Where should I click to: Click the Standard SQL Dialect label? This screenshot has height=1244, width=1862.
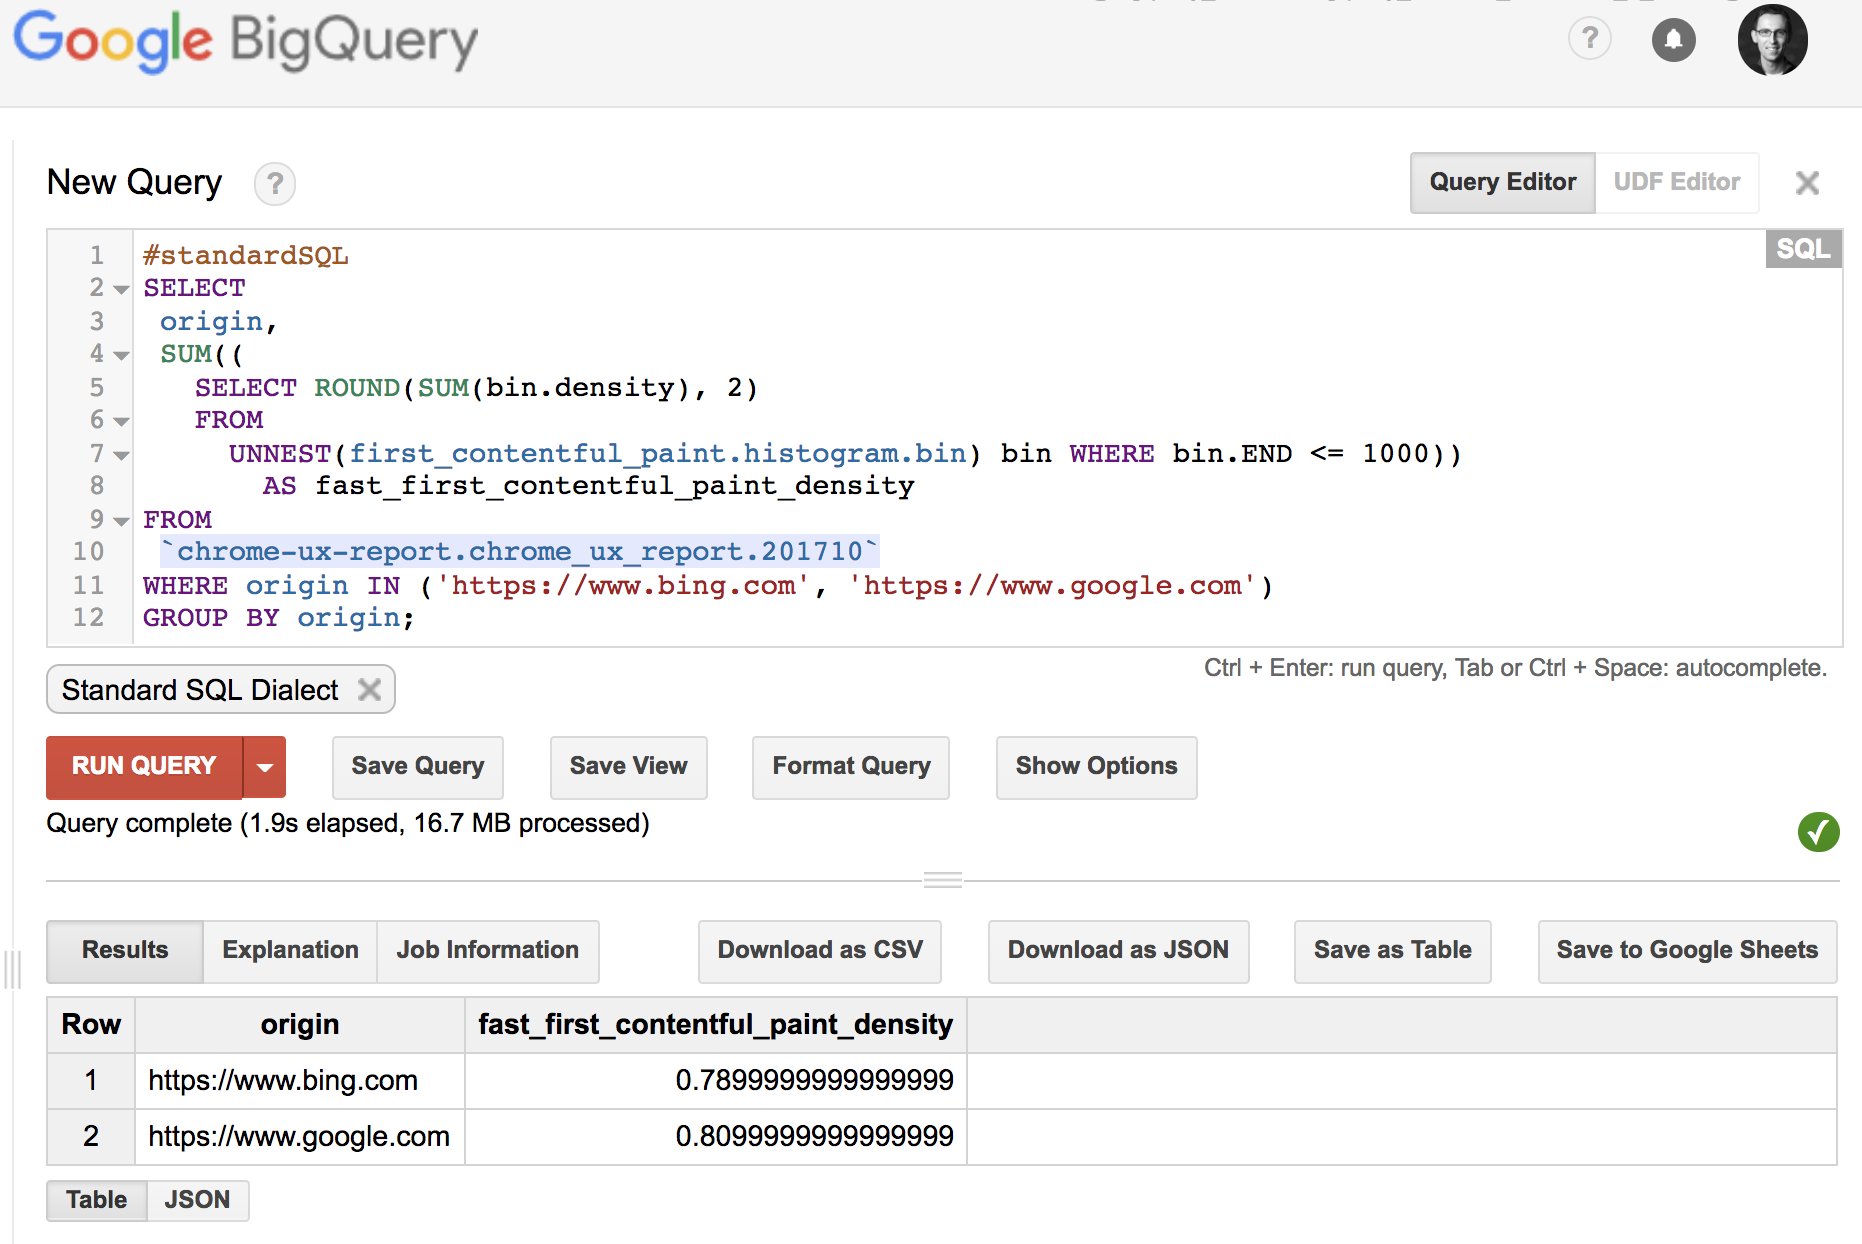tap(200, 690)
